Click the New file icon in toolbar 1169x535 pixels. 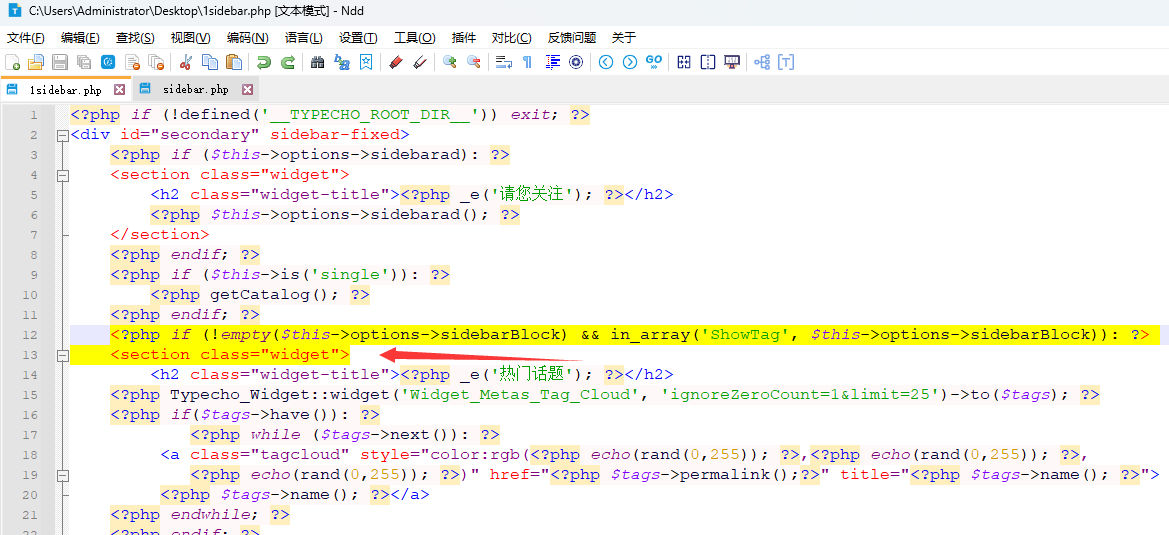point(13,62)
